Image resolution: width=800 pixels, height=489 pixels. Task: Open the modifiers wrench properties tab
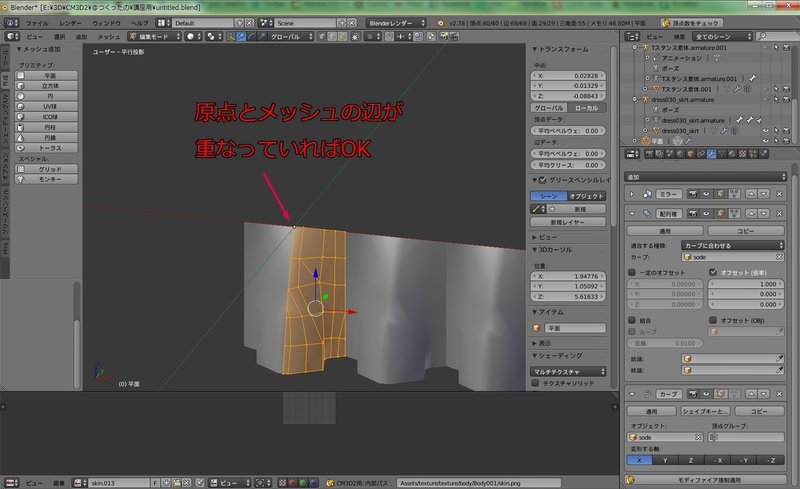click(711, 154)
